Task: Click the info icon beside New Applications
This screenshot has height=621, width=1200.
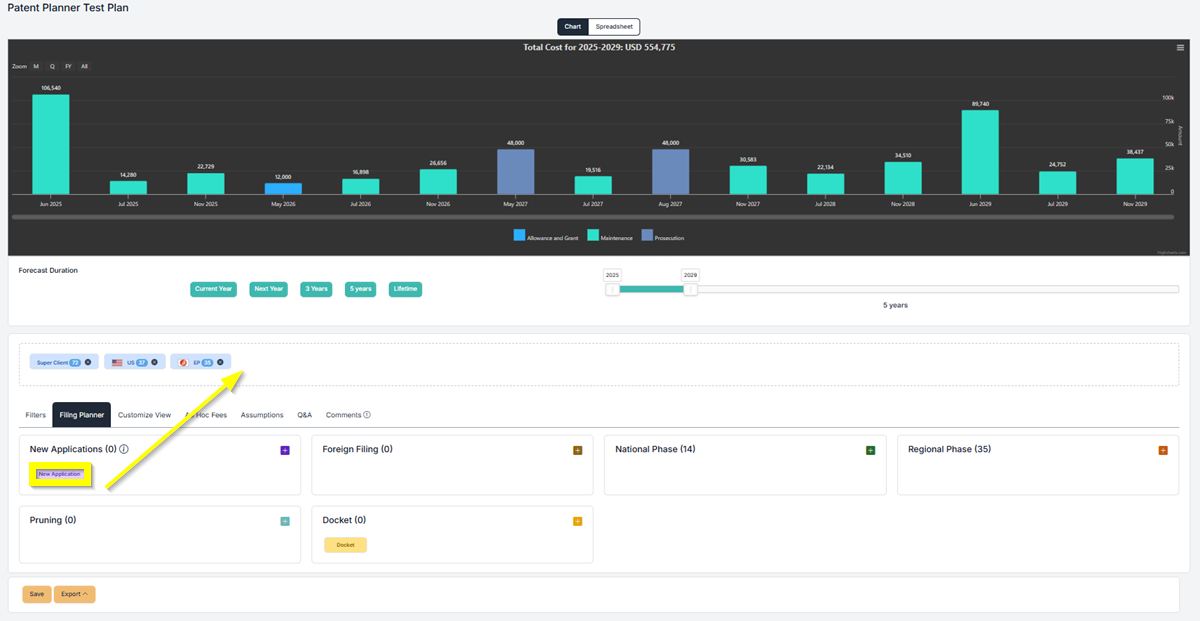Action: click(124, 450)
